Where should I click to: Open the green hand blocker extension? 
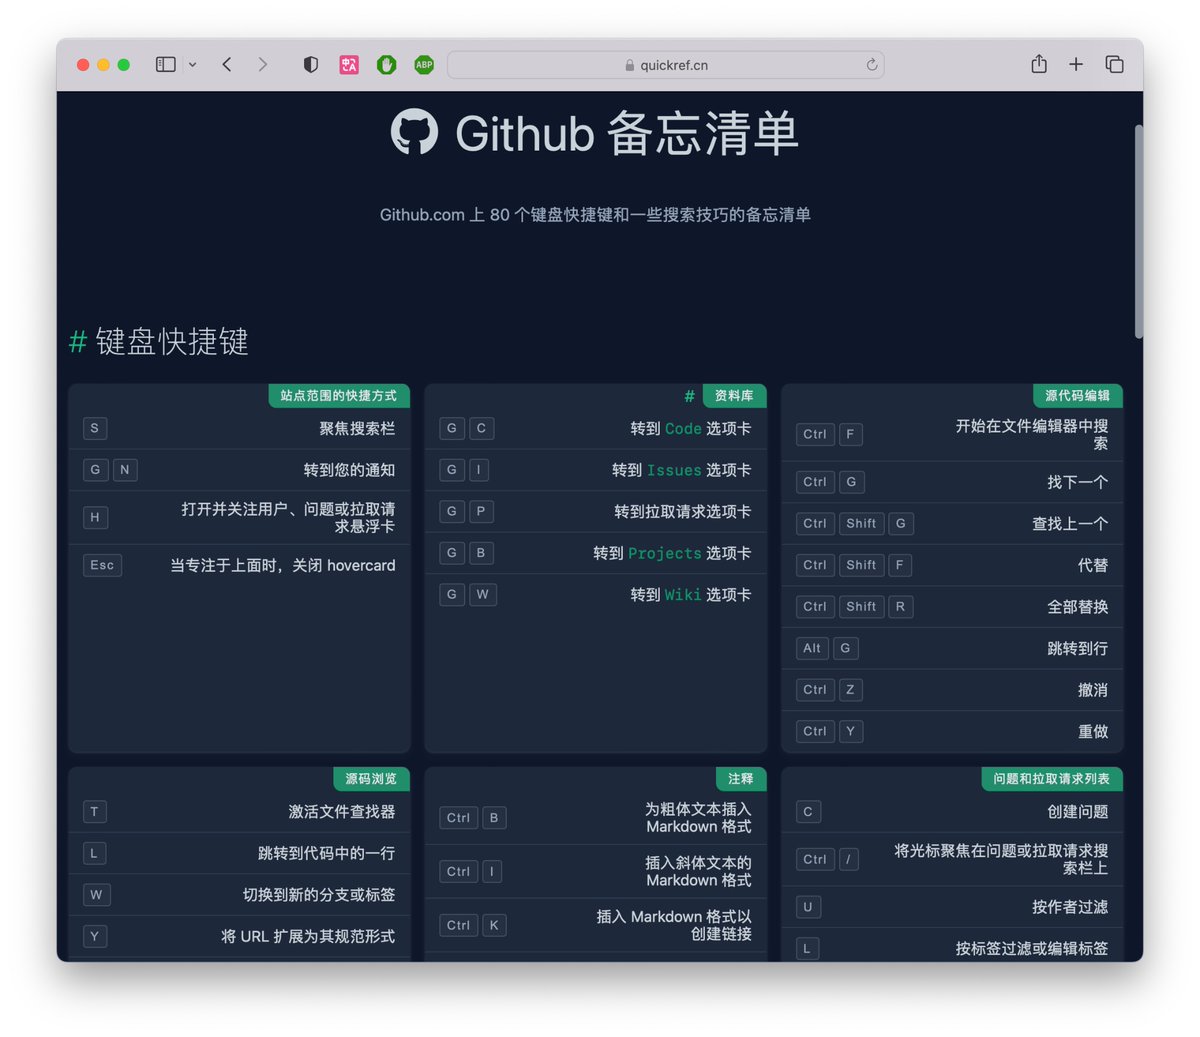pos(387,64)
